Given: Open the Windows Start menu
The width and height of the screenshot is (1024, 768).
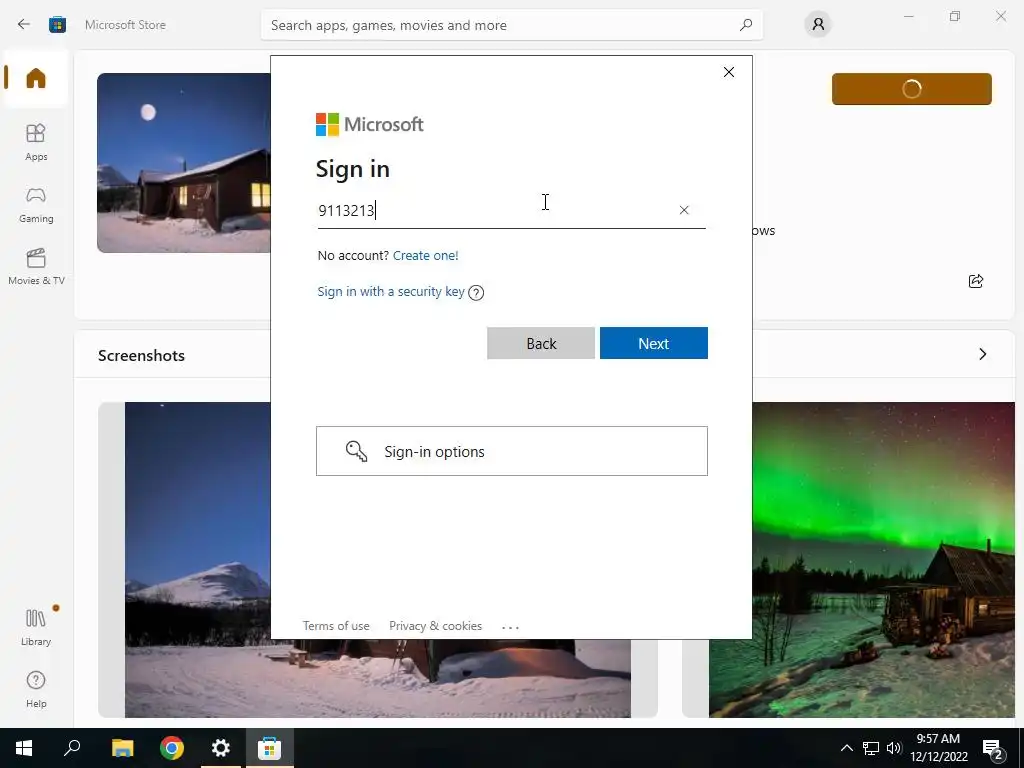Looking at the screenshot, I should click(24, 748).
